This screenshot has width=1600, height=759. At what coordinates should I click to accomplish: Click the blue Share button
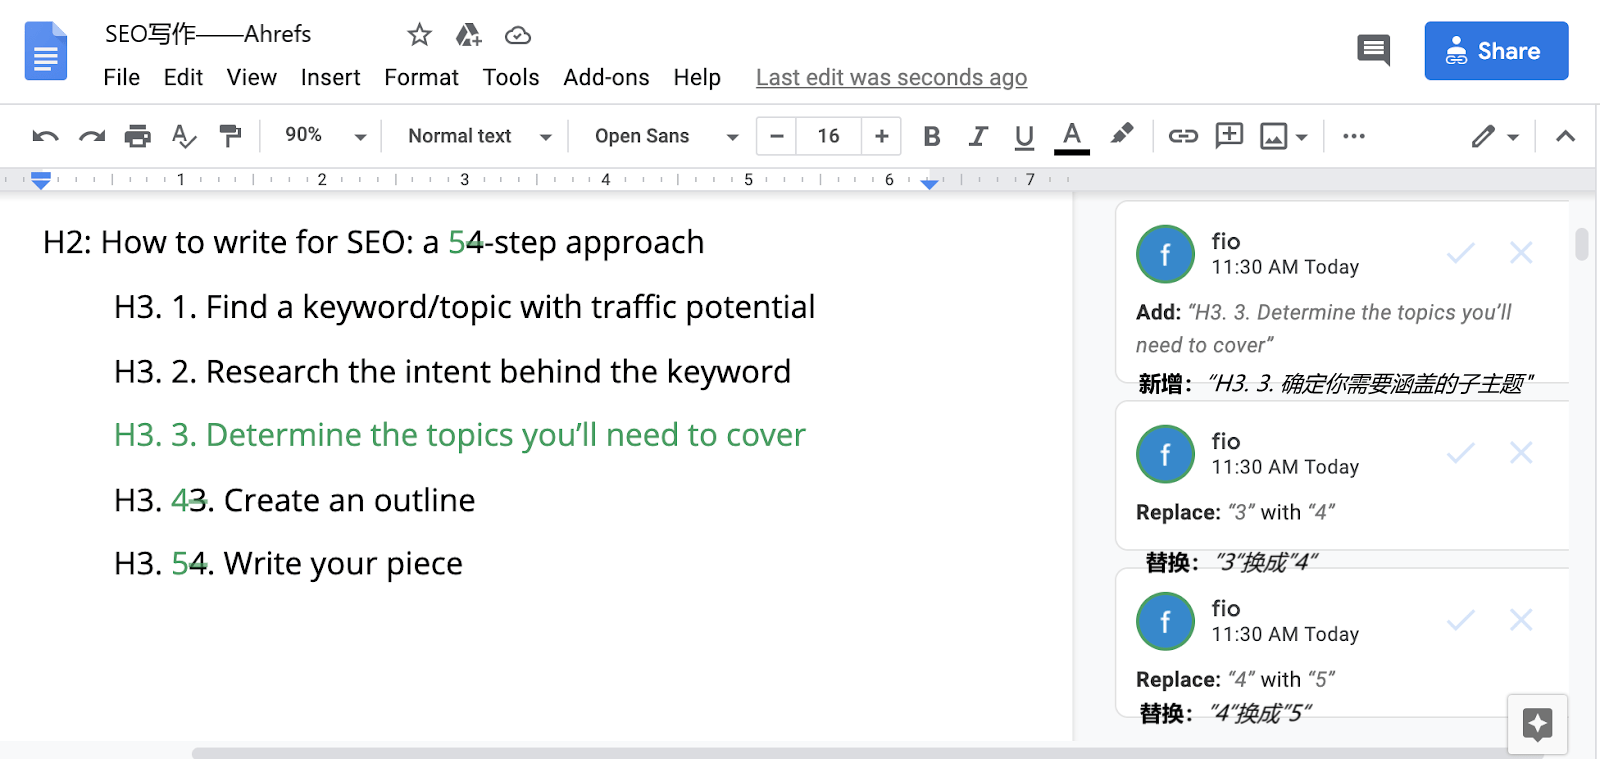pyautogui.click(x=1495, y=51)
